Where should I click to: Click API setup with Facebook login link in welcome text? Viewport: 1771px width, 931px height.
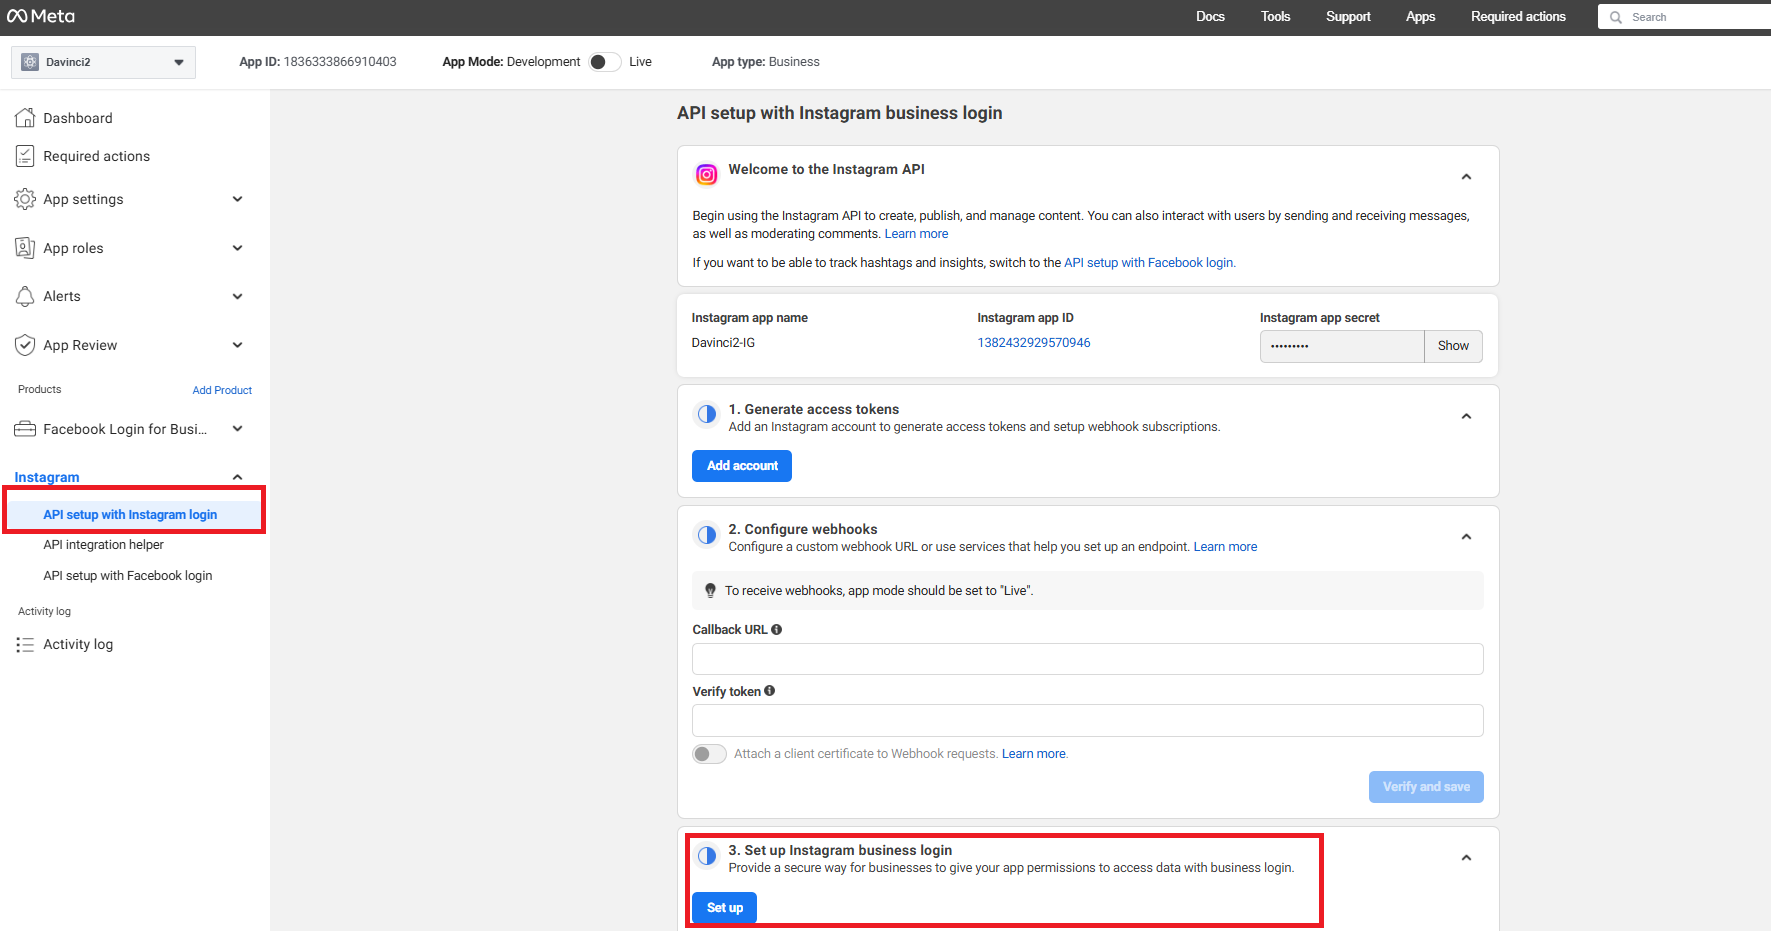[x=1150, y=263]
